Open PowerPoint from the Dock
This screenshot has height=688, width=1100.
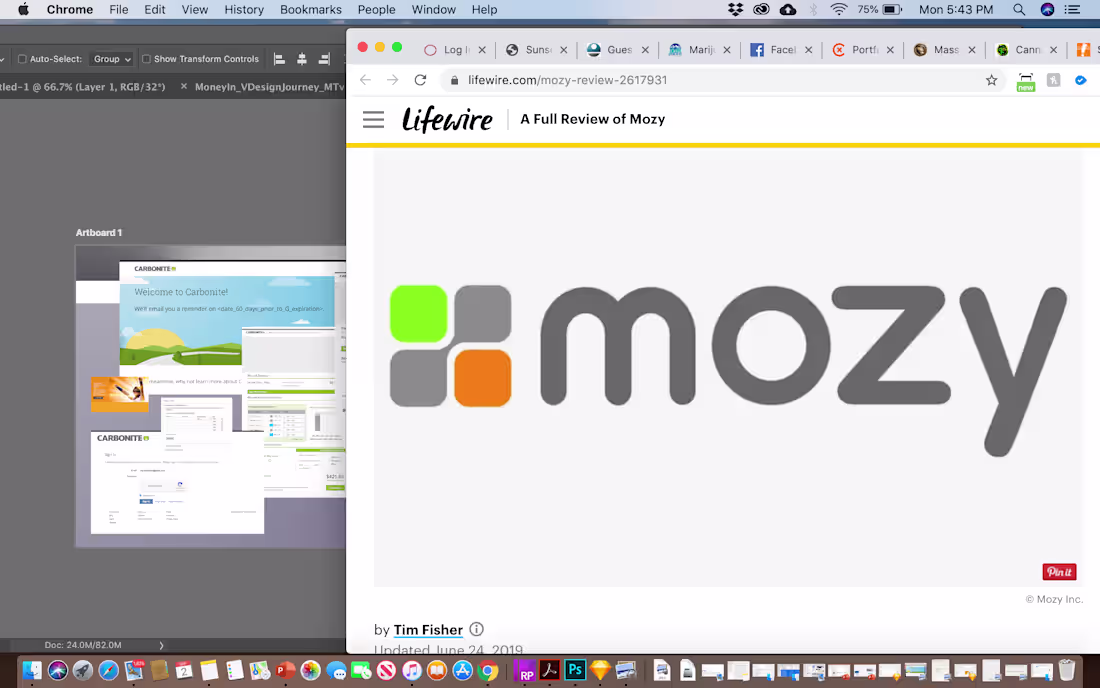(x=284, y=671)
